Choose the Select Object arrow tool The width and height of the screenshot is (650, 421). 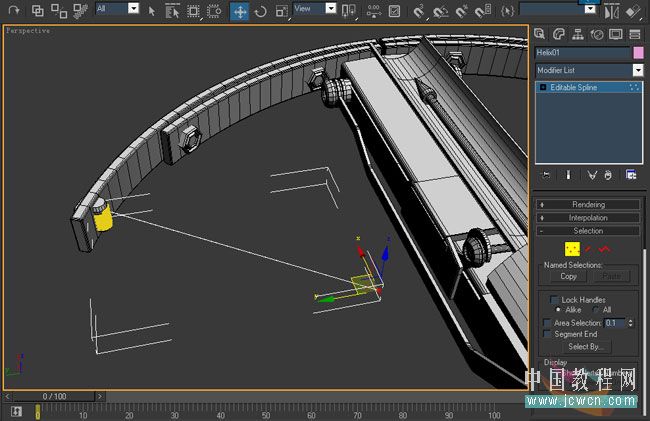(152, 11)
